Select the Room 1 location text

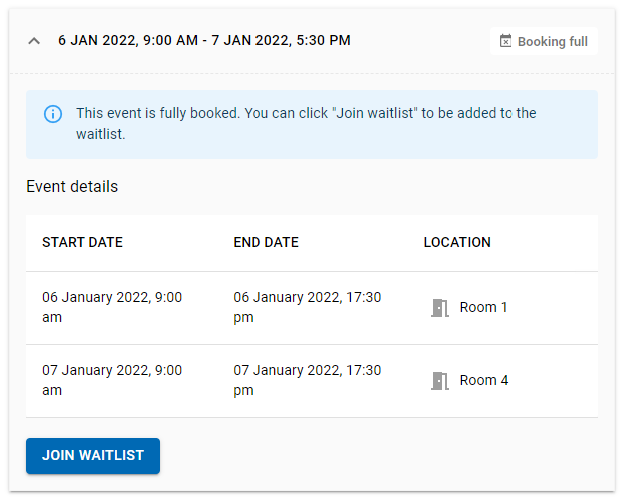point(483,308)
